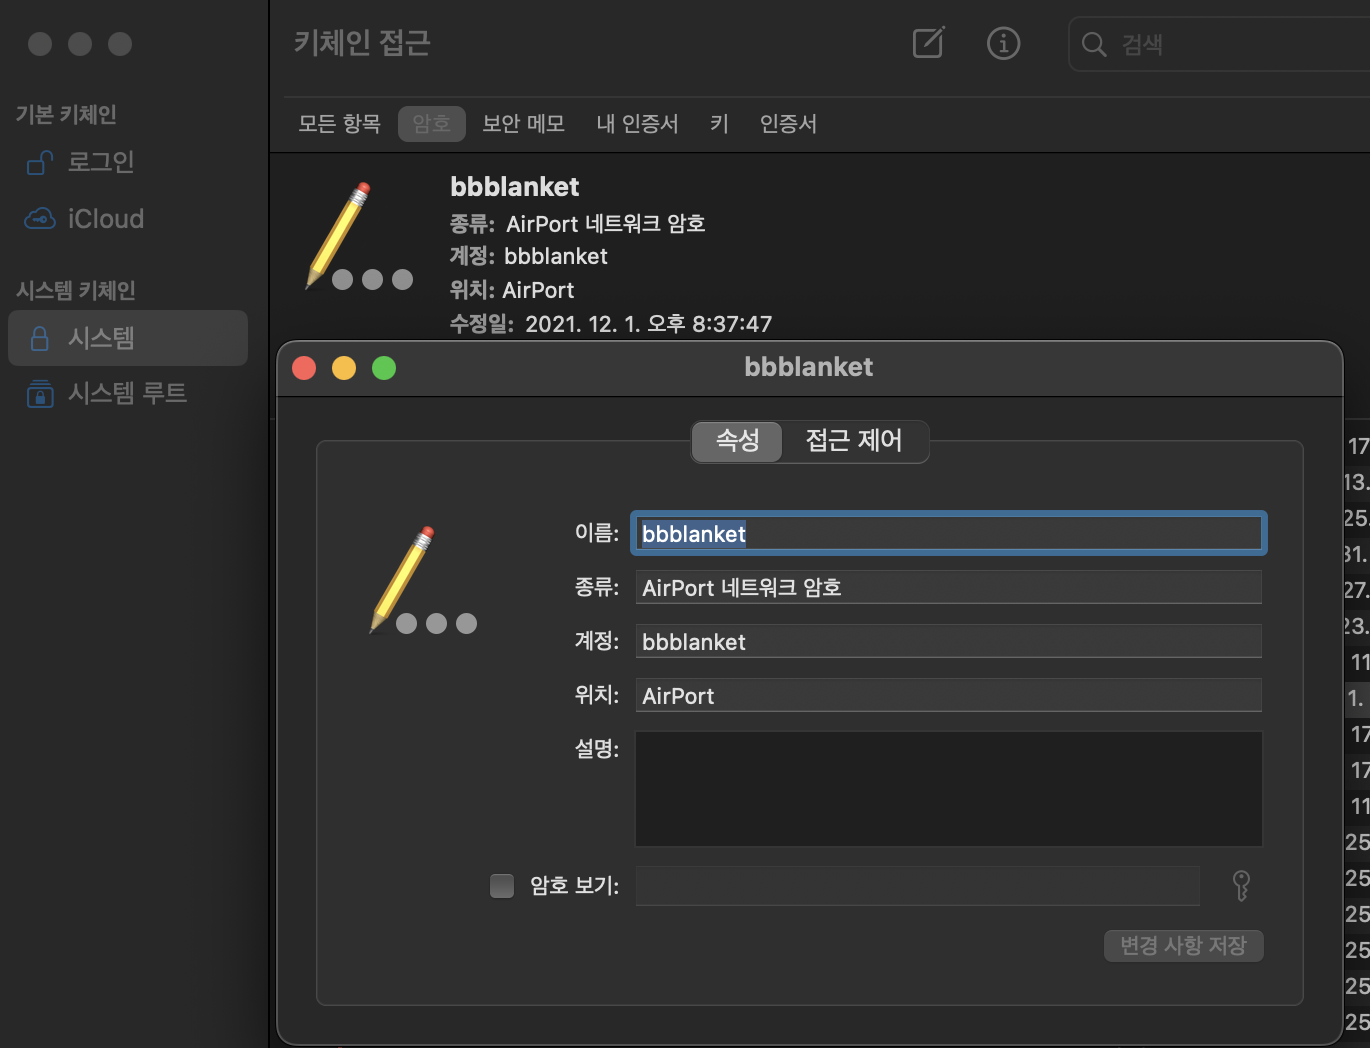Screen dimensions: 1370x1048
Task: Select the 시스템 keychain
Action: tap(128, 338)
